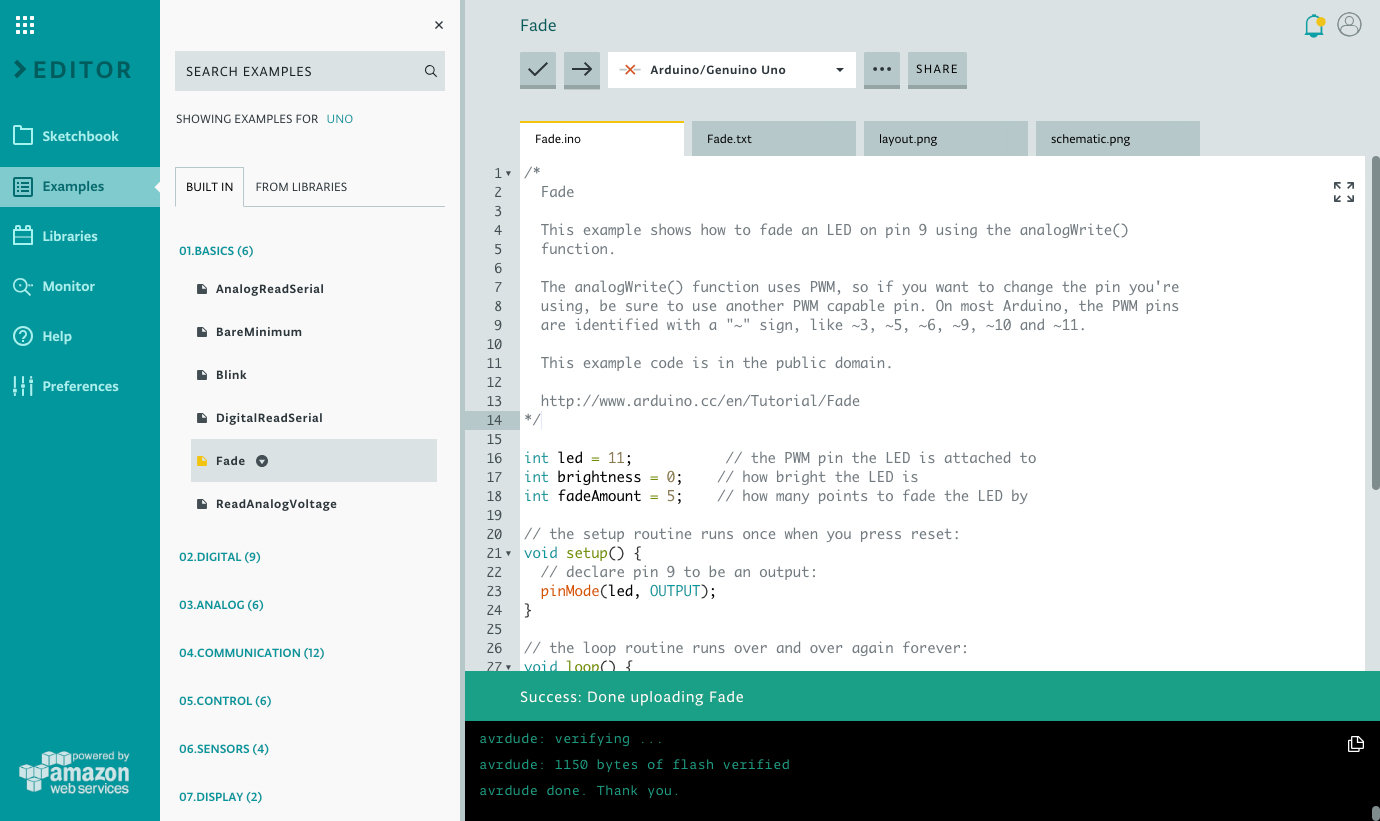
Task: Select the Fade.ino tab
Action: click(602, 139)
